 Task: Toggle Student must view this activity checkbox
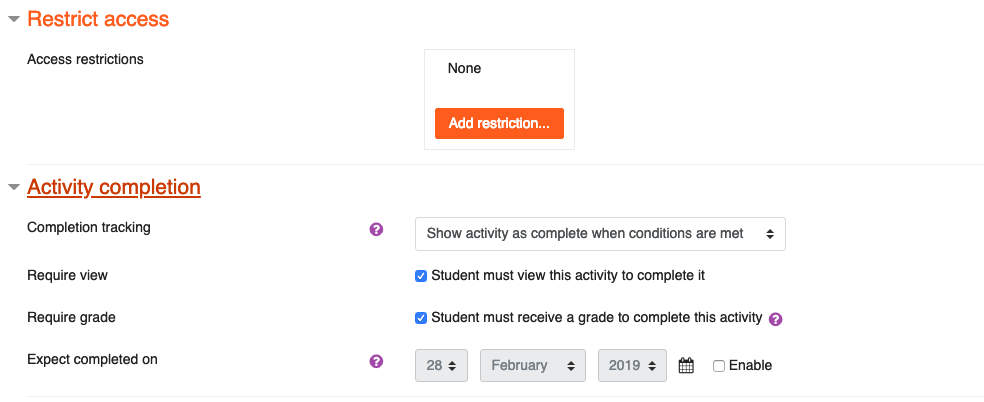coord(421,276)
